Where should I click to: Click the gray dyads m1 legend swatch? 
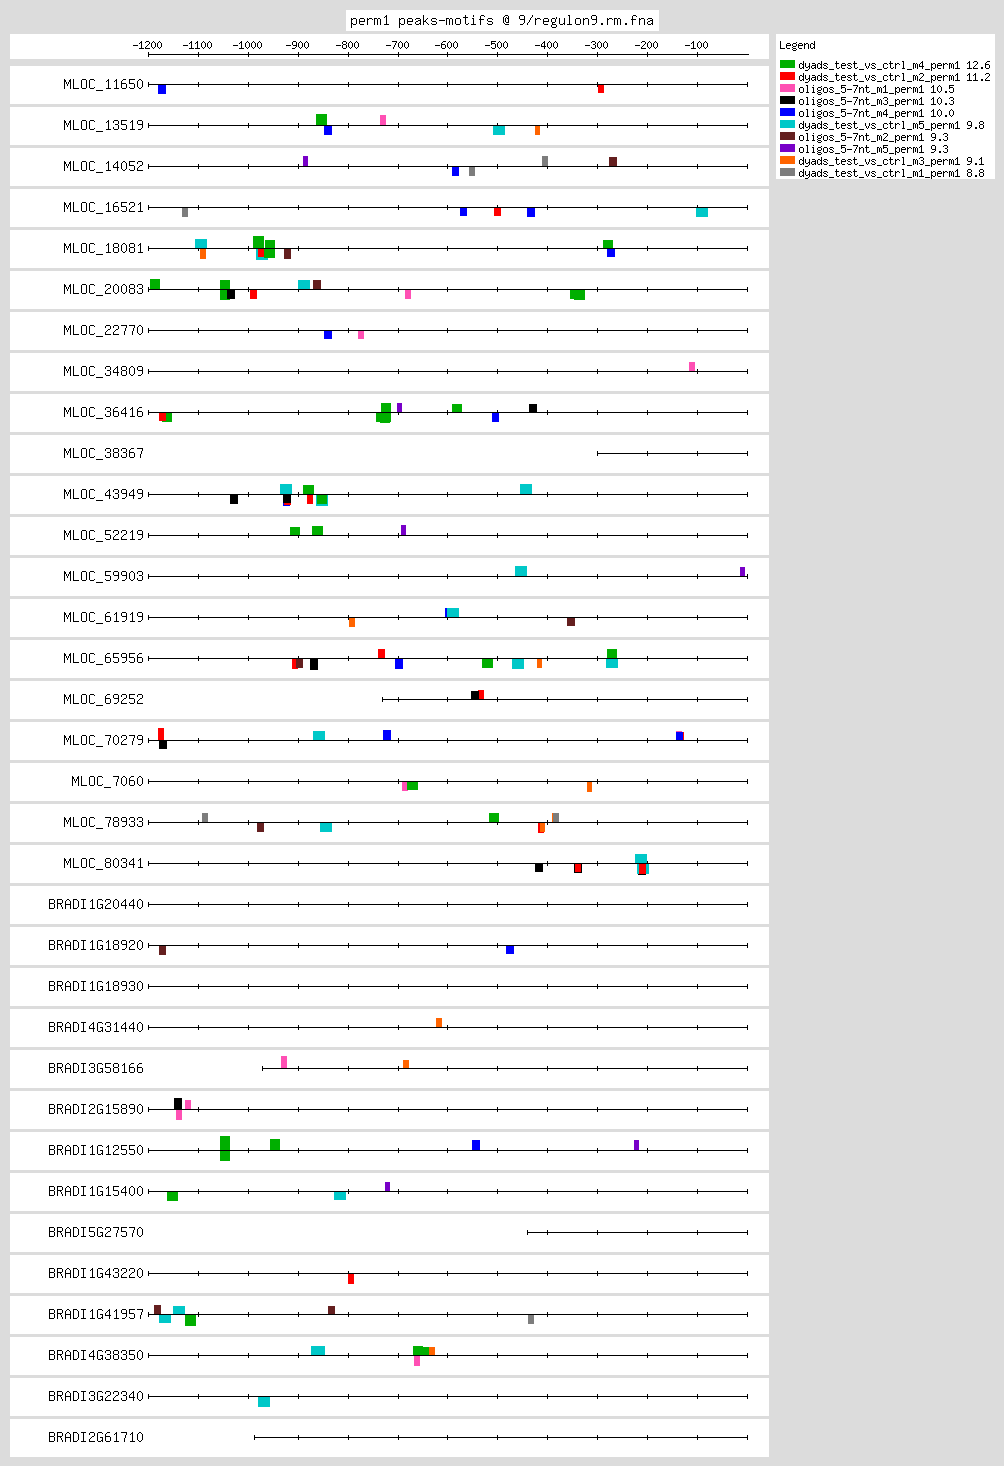[x=787, y=173]
